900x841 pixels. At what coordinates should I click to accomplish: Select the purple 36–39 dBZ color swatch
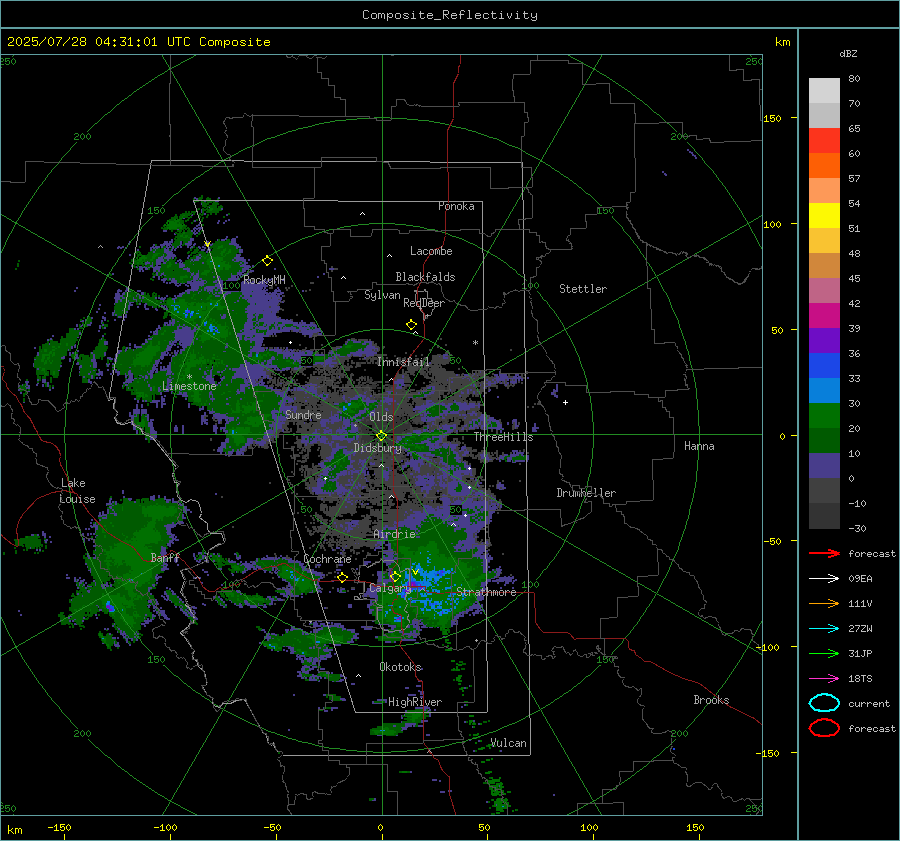pyautogui.click(x=824, y=341)
